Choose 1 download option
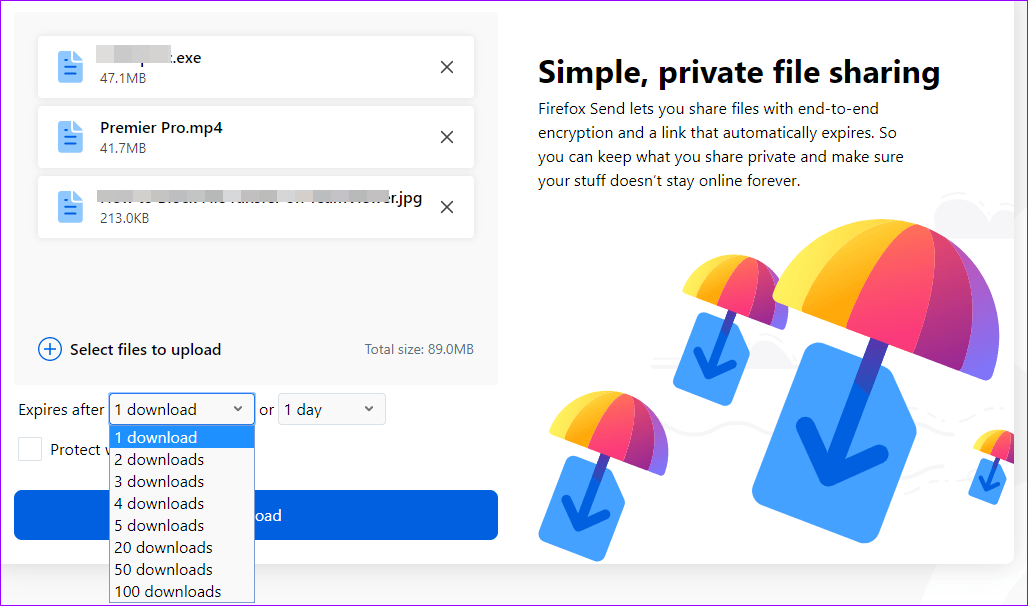The height and width of the screenshot is (606, 1028). click(182, 437)
